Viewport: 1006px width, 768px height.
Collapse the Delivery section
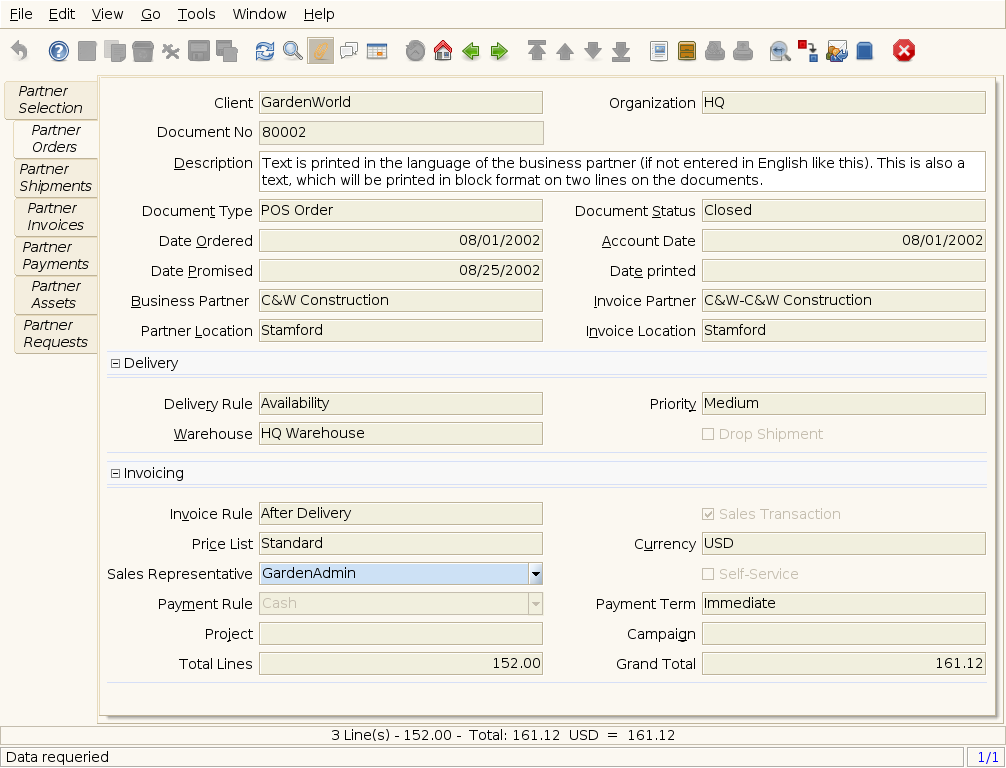pos(116,364)
